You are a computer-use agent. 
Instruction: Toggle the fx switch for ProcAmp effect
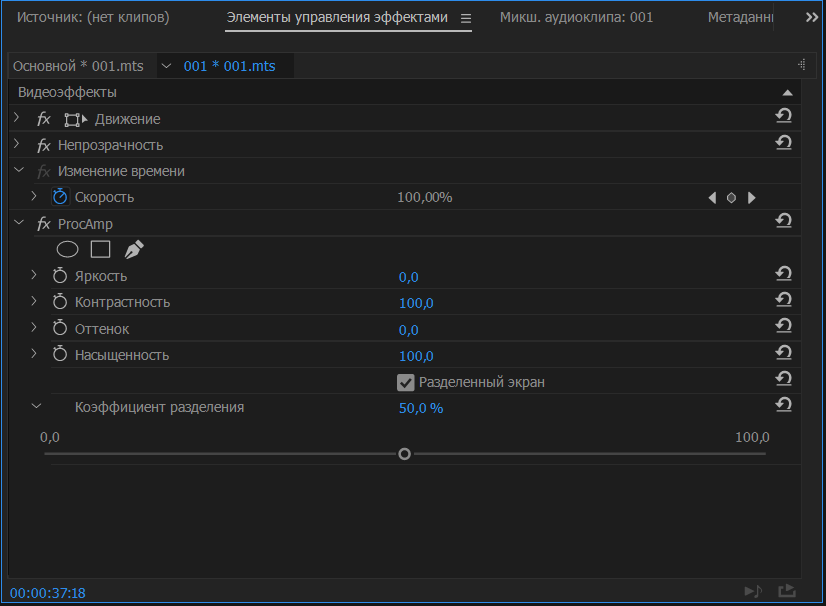pos(43,224)
